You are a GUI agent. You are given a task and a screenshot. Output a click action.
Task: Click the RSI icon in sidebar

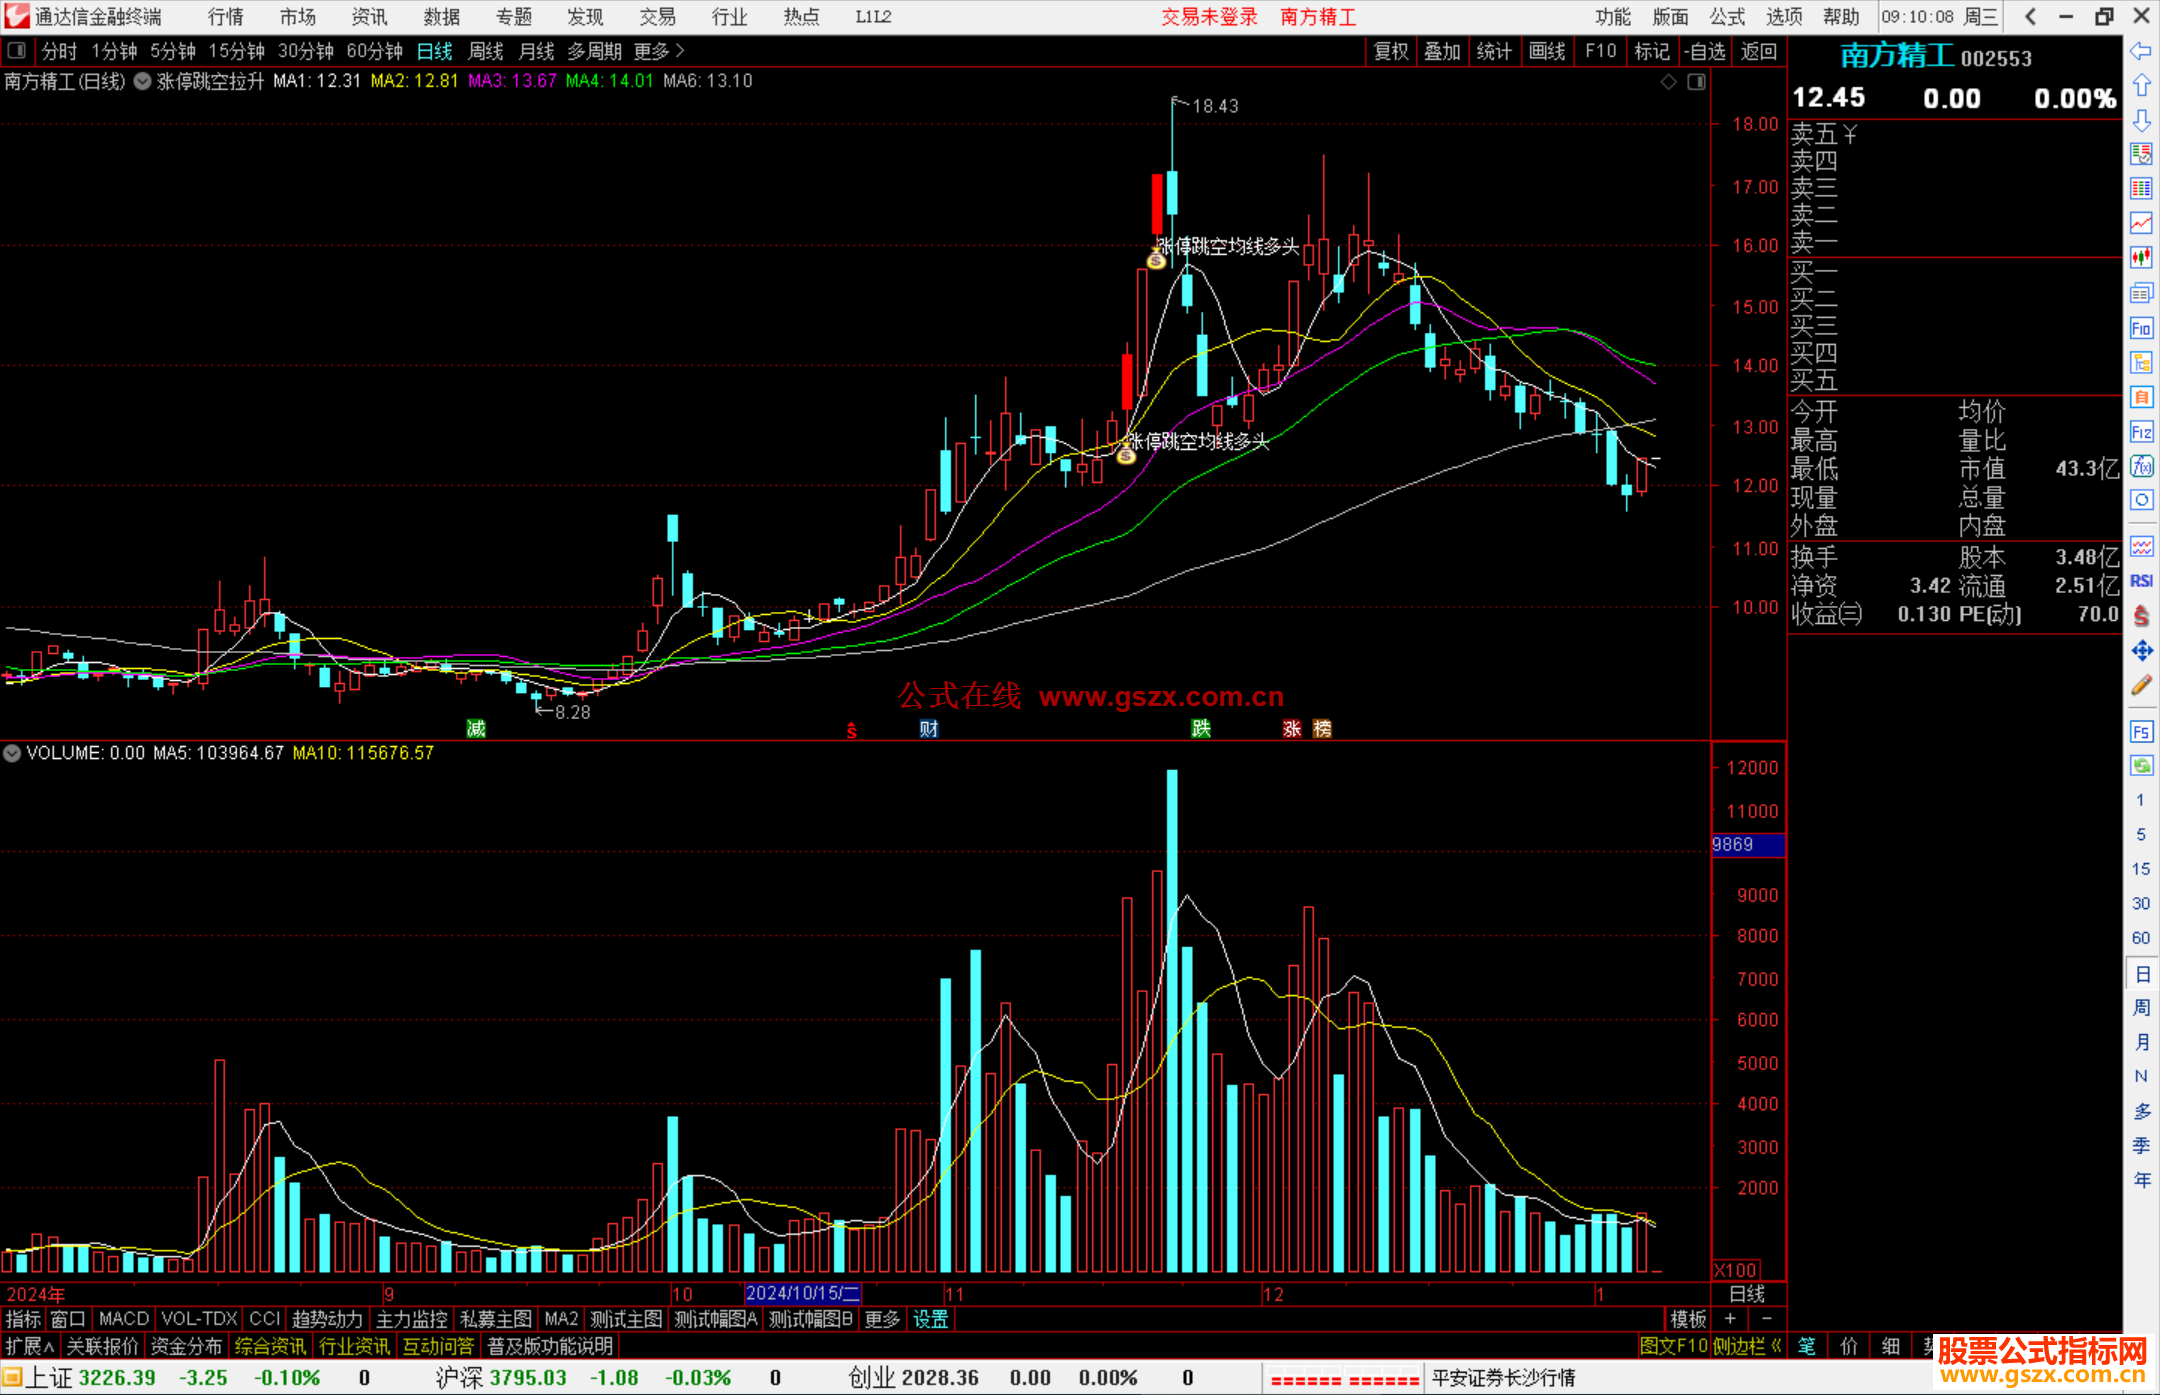(2141, 581)
